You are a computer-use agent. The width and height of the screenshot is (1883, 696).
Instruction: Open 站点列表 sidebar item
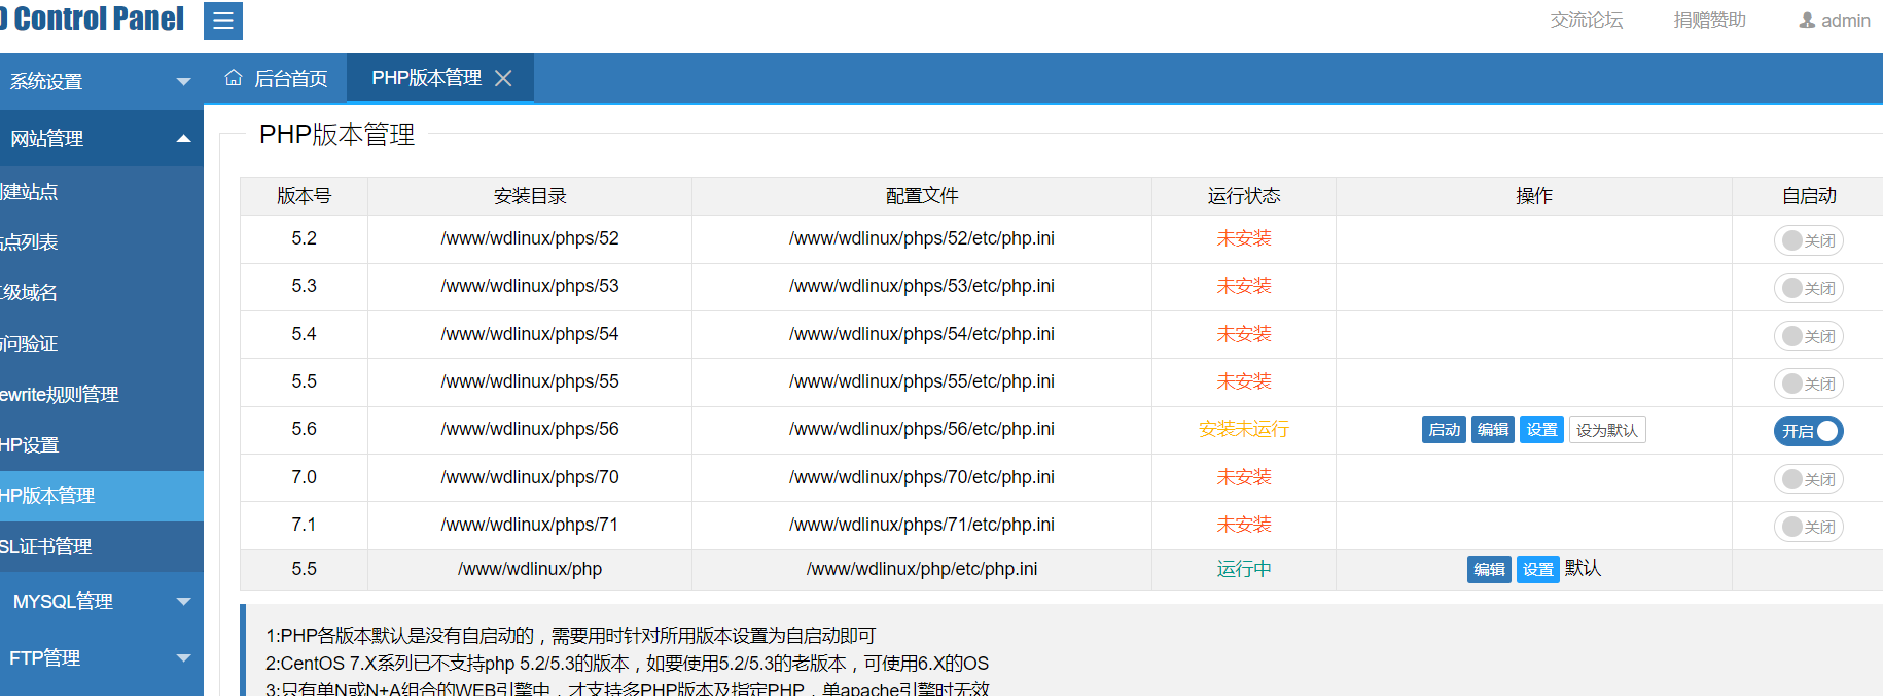(102, 242)
